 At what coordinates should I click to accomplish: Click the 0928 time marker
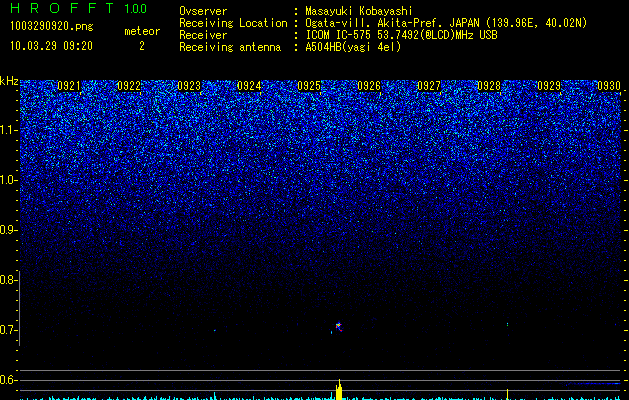click(489, 86)
